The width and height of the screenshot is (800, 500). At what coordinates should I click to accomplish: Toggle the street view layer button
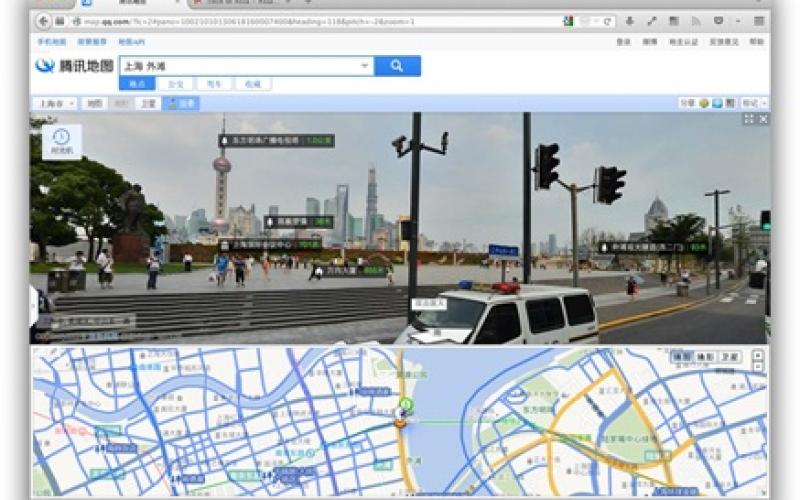181,103
